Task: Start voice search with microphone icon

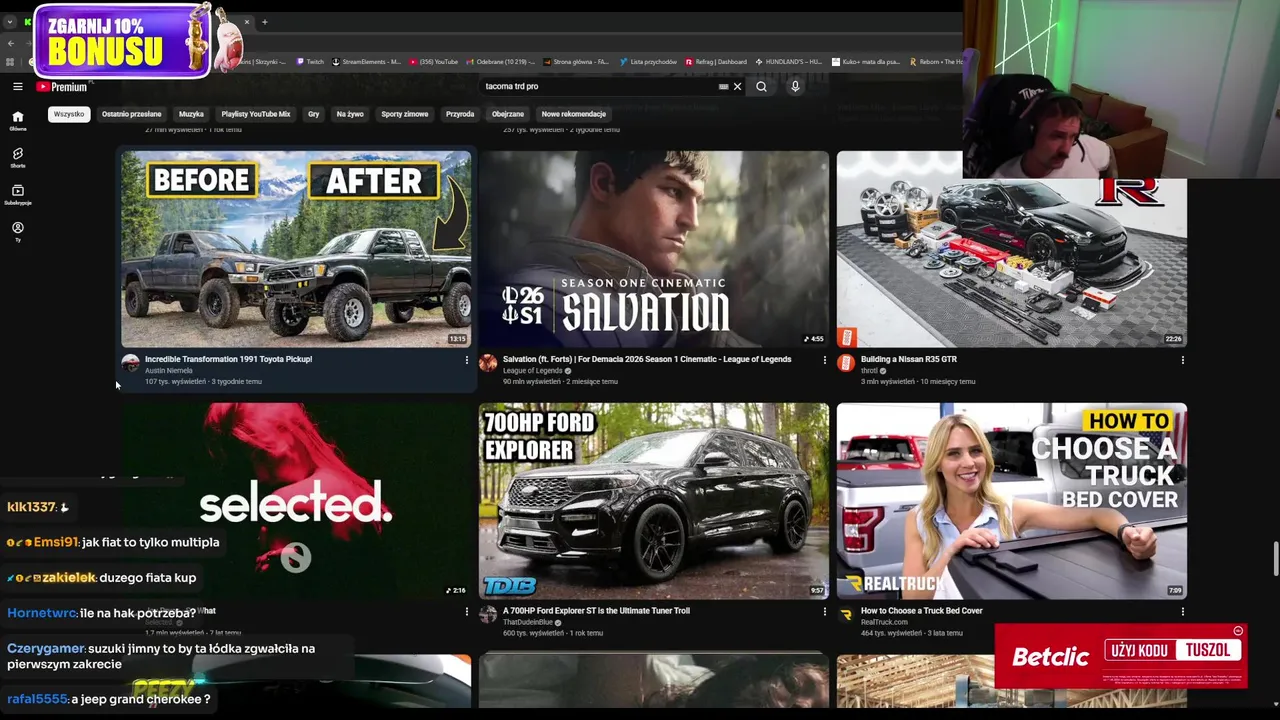Action: (795, 87)
